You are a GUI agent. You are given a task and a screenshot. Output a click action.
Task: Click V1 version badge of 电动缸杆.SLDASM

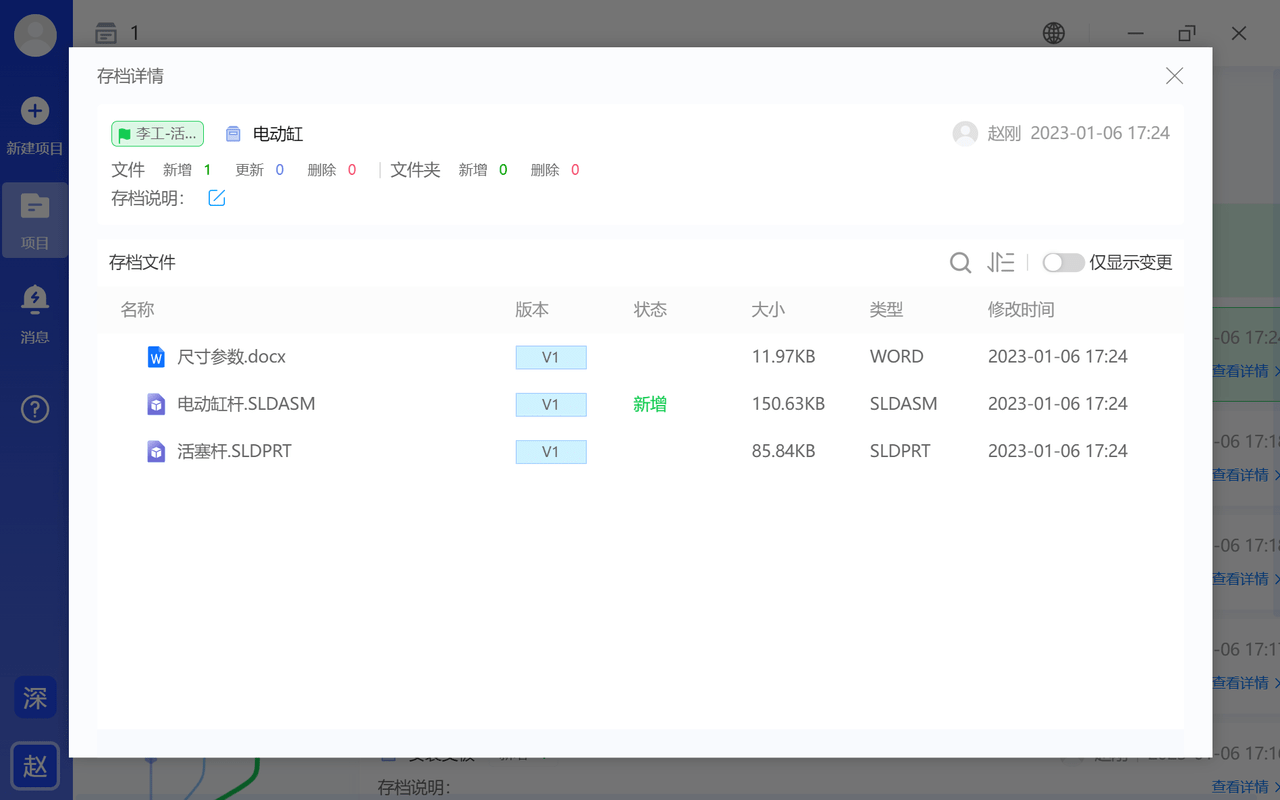click(x=551, y=404)
